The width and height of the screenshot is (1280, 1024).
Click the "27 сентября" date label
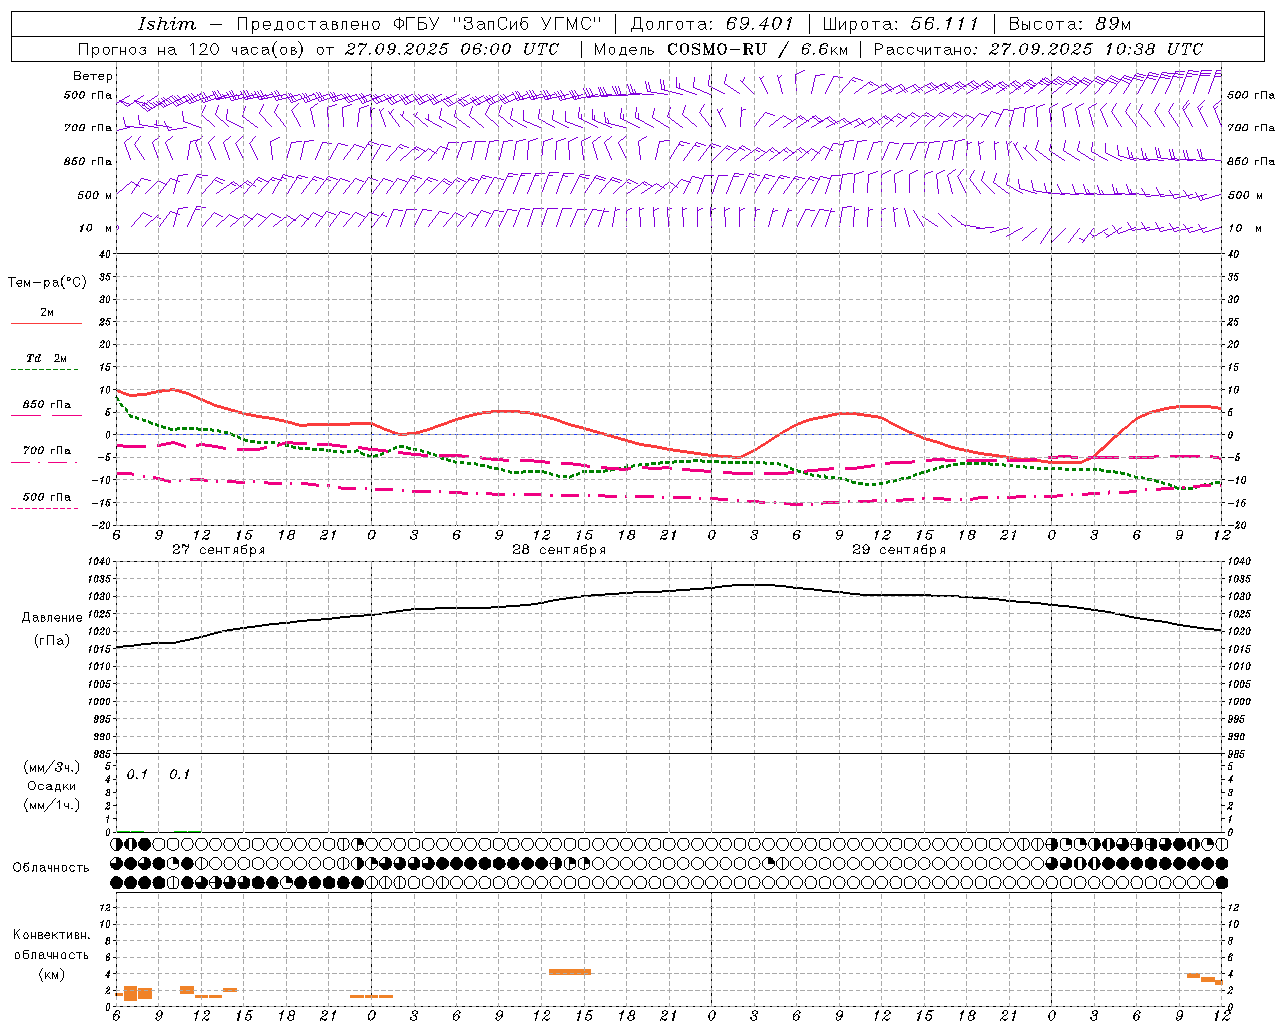218,550
